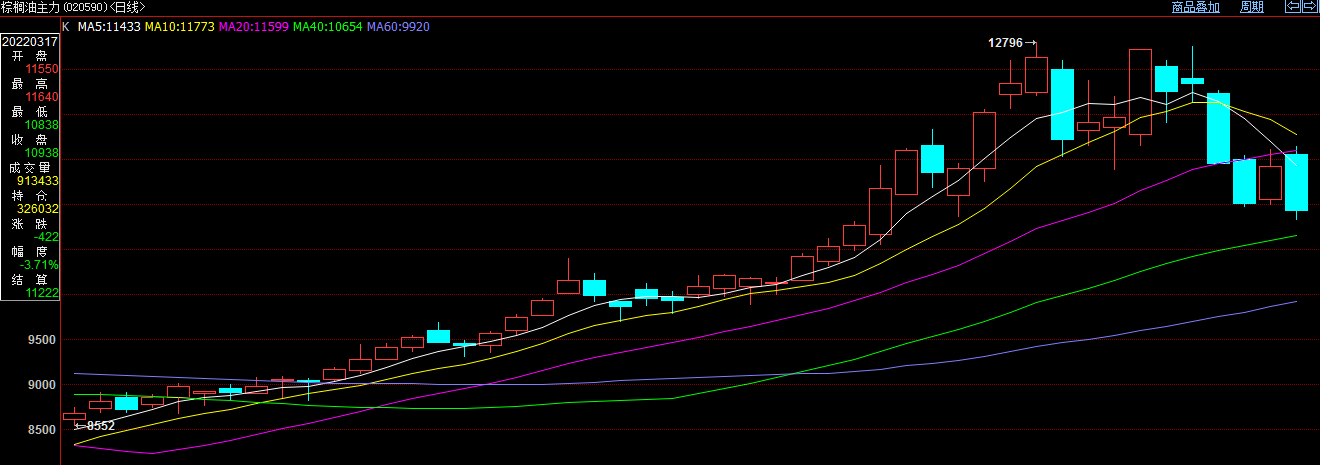Image resolution: width=1320 pixels, height=465 pixels.
Task: Click the low marker label 8552
Action: pyautogui.click(x=101, y=425)
